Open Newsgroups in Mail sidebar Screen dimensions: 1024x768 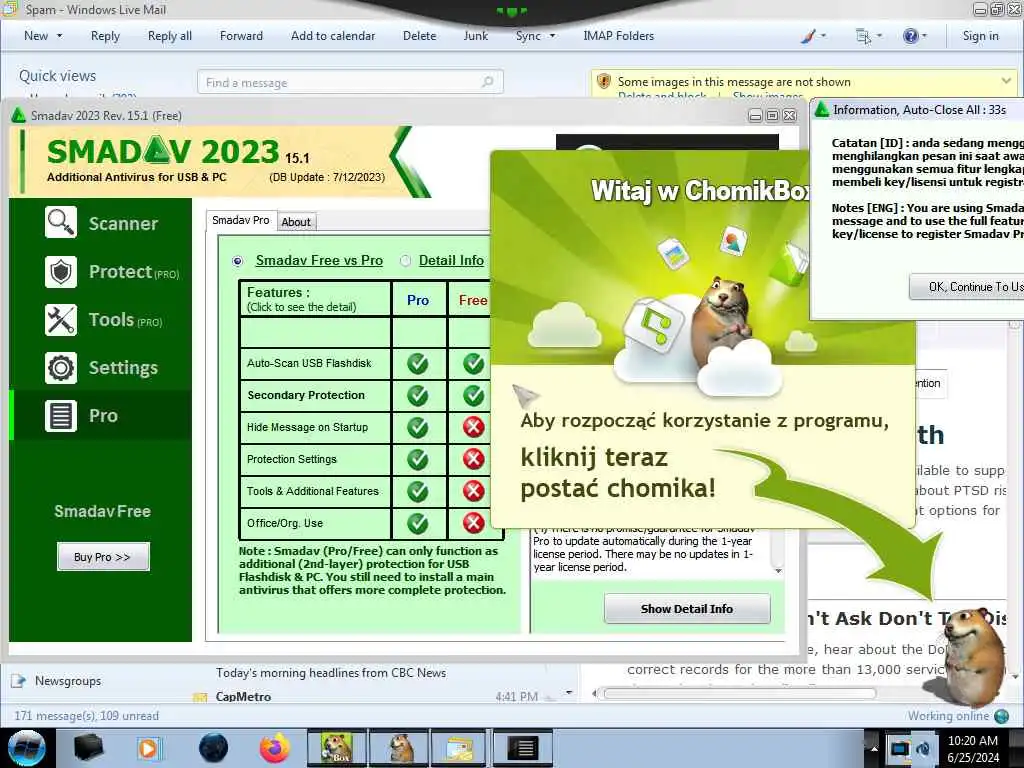pos(68,681)
